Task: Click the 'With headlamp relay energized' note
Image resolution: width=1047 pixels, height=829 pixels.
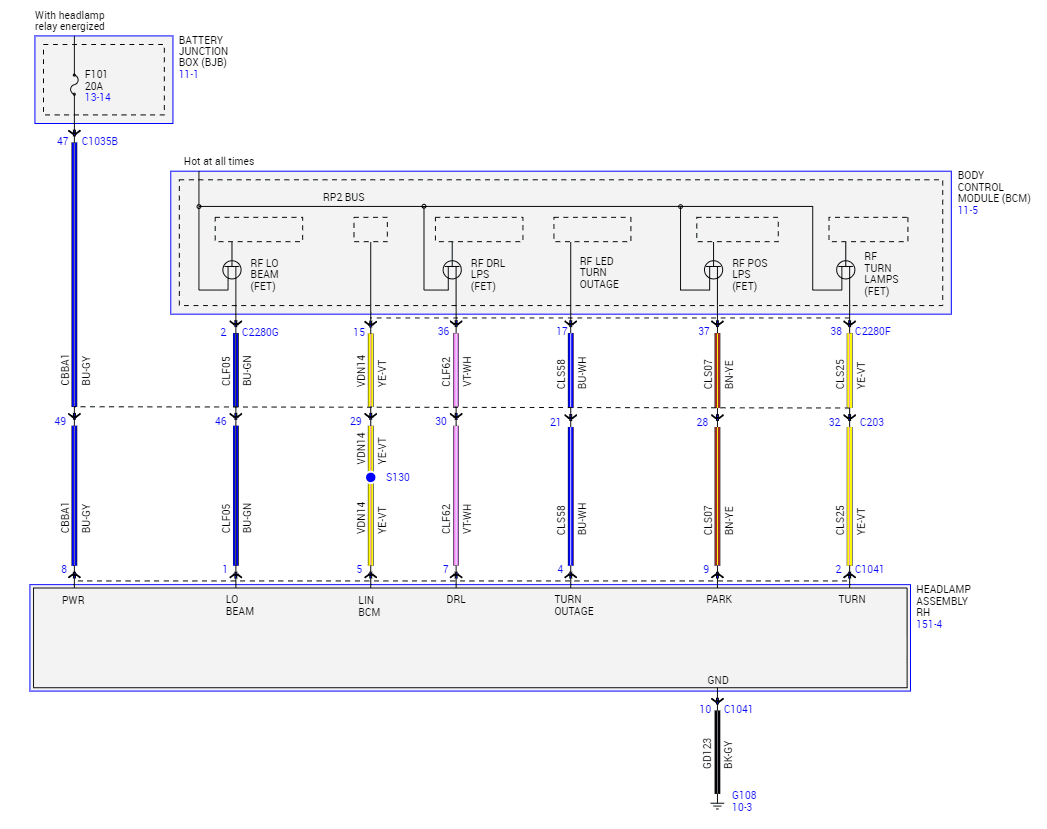Action: [69, 21]
